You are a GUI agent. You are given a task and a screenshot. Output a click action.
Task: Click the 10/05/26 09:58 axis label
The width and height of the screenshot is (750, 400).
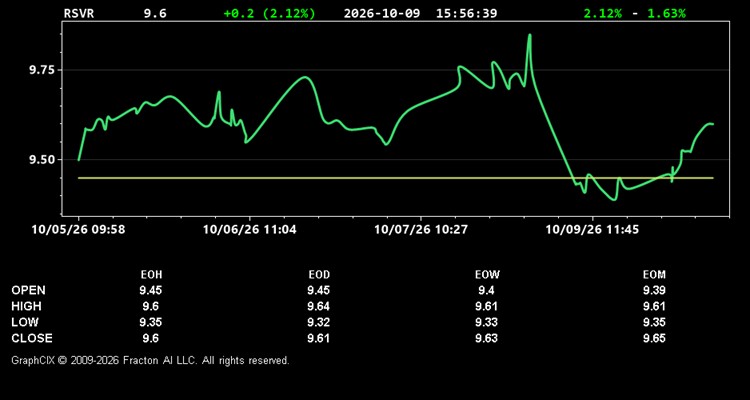(x=78, y=230)
